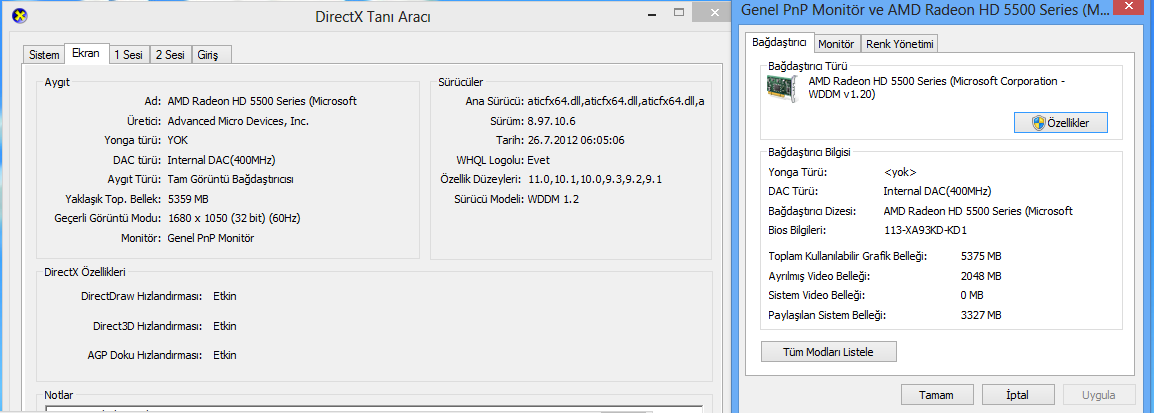Click the '5359 MB' approximate memory value

[188, 199]
